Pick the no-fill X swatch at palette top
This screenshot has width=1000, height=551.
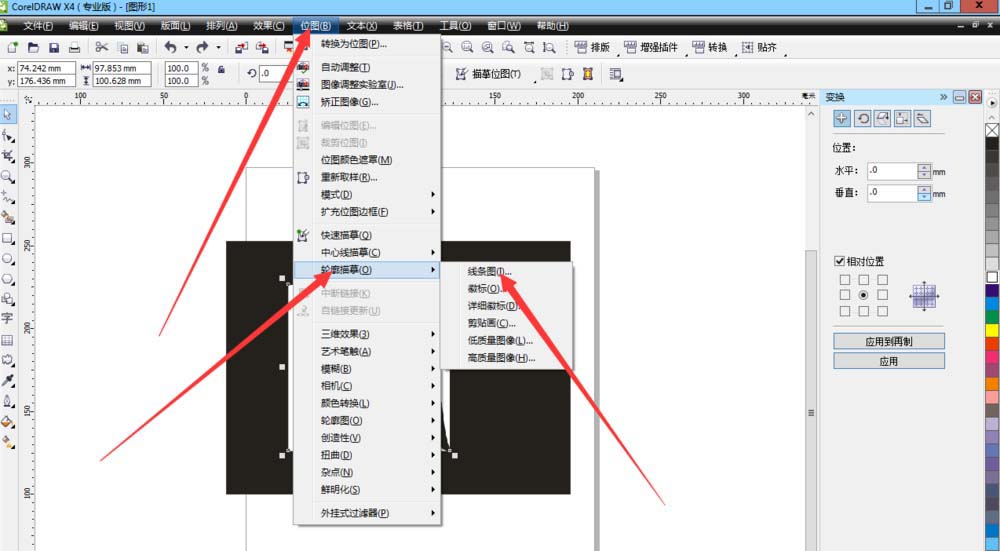click(x=992, y=130)
